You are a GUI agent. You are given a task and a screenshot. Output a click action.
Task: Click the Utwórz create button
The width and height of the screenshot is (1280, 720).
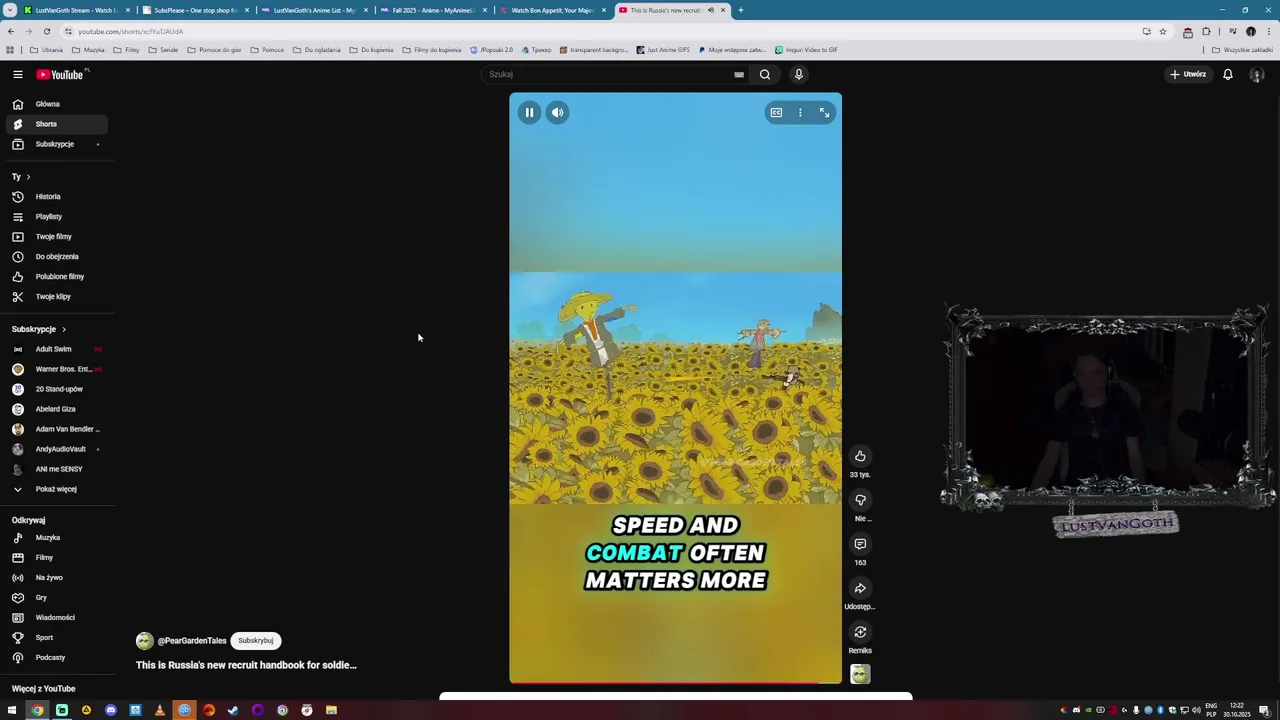tap(1189, 74)
